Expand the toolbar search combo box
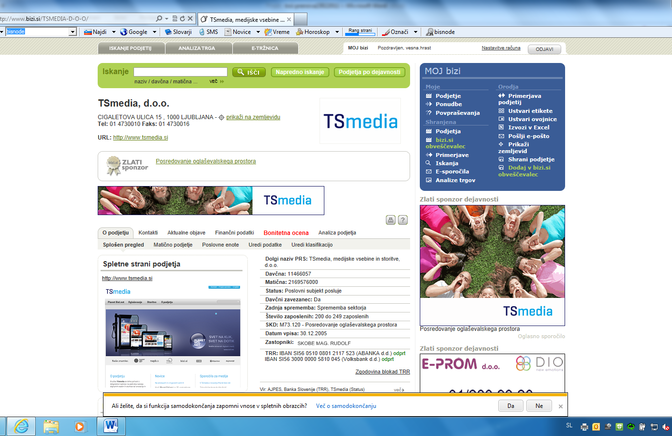Screen dimensions: 672x436 tap(72, 32)
